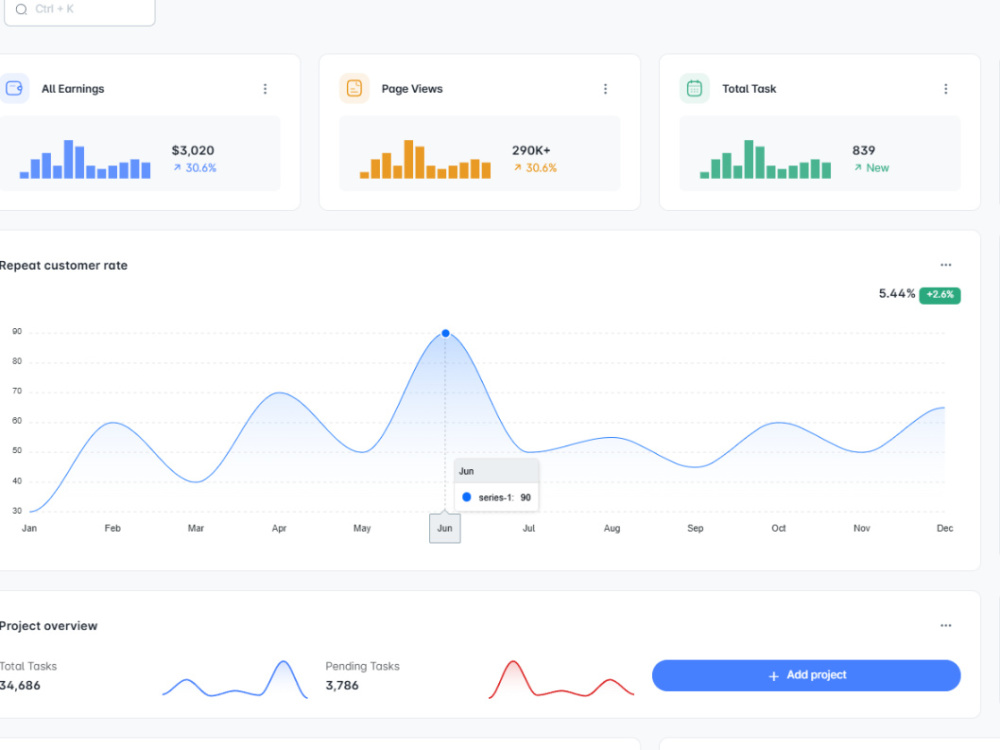Click the blue All Earnings bar chart

coord(85,159)
